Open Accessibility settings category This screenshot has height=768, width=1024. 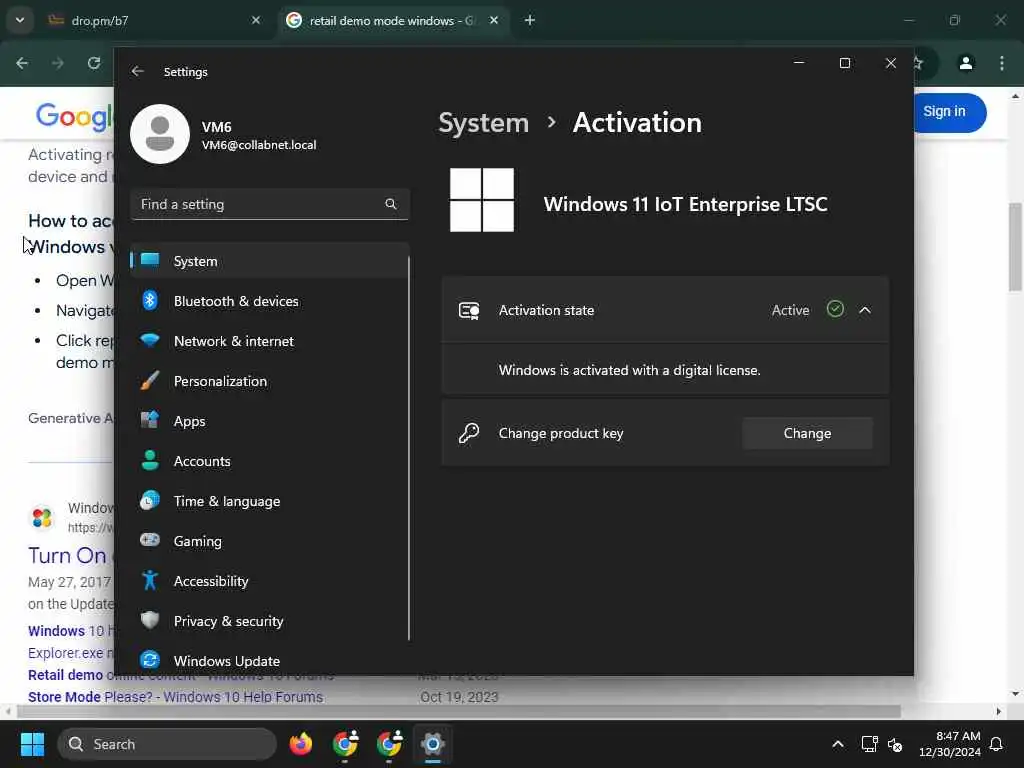[270, 581]
